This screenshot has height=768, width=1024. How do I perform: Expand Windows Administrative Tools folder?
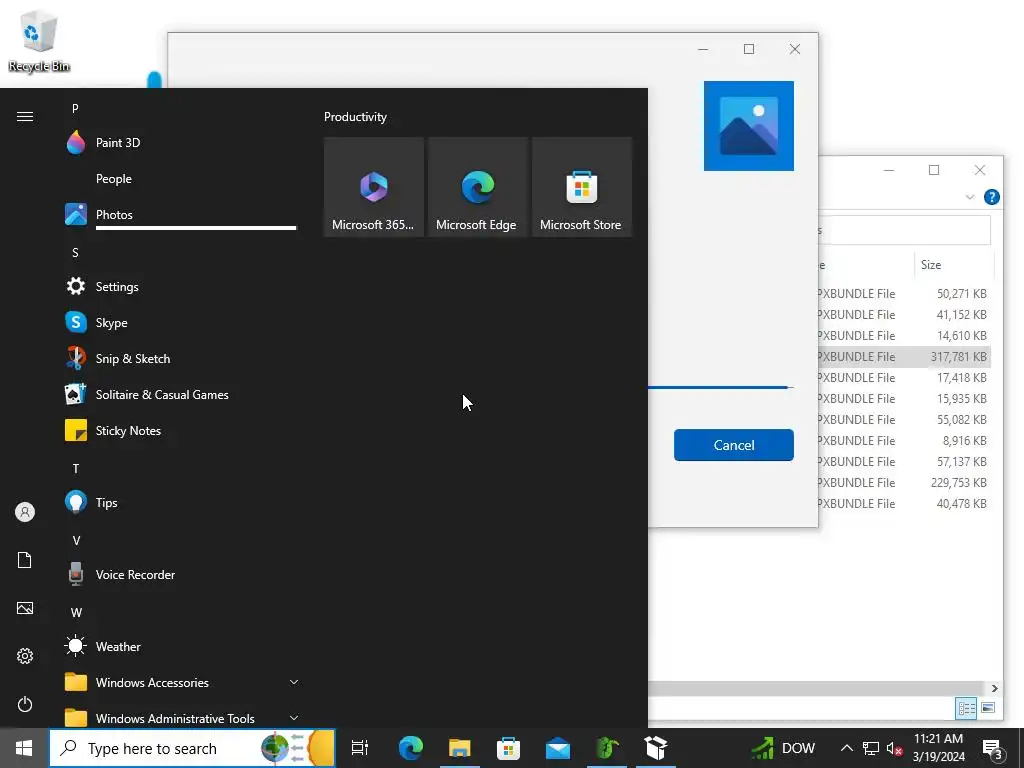click(x=180, y=718)
